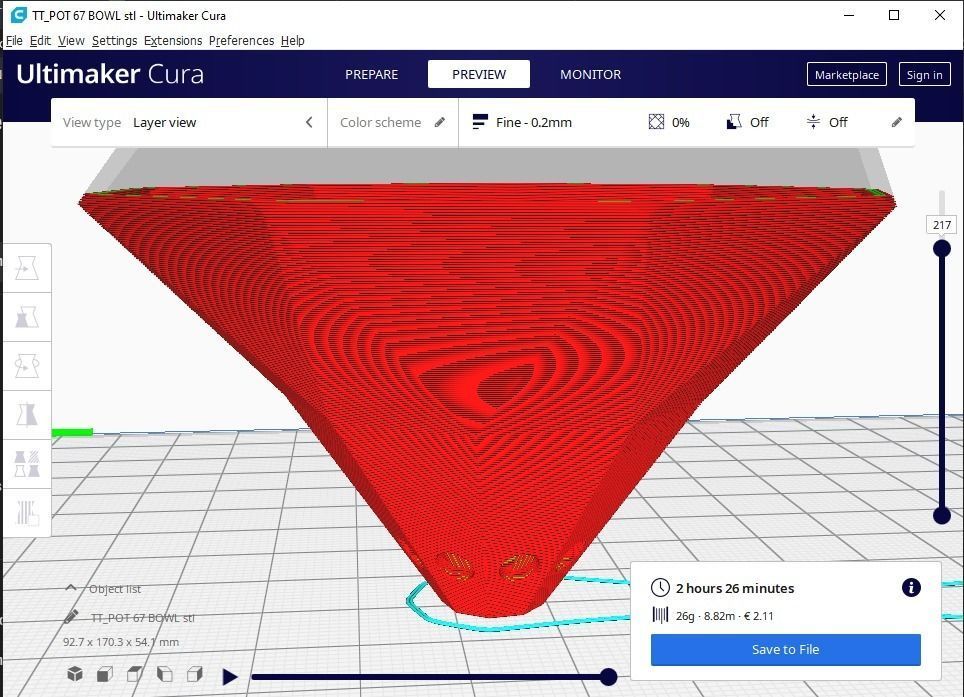This screenshot has height=697, width=964.
Task: Switch to top camera view cube
Action: click(135, 674)
